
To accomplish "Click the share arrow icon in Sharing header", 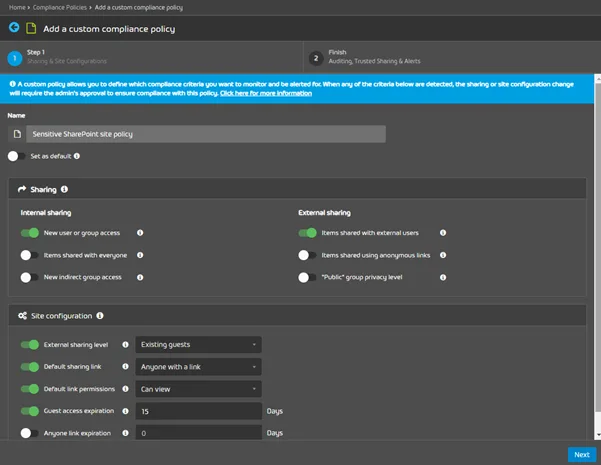I will (x=22, y=189).
